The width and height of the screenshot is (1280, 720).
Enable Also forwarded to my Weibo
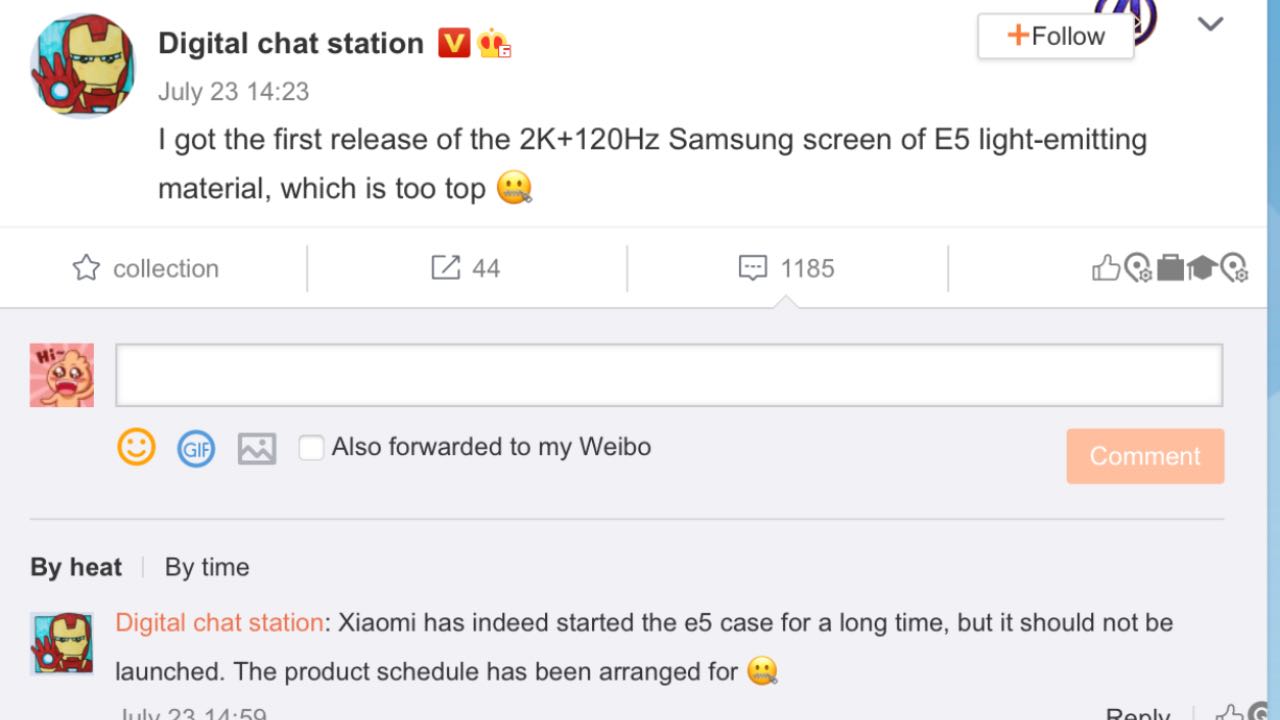point(312,447)
